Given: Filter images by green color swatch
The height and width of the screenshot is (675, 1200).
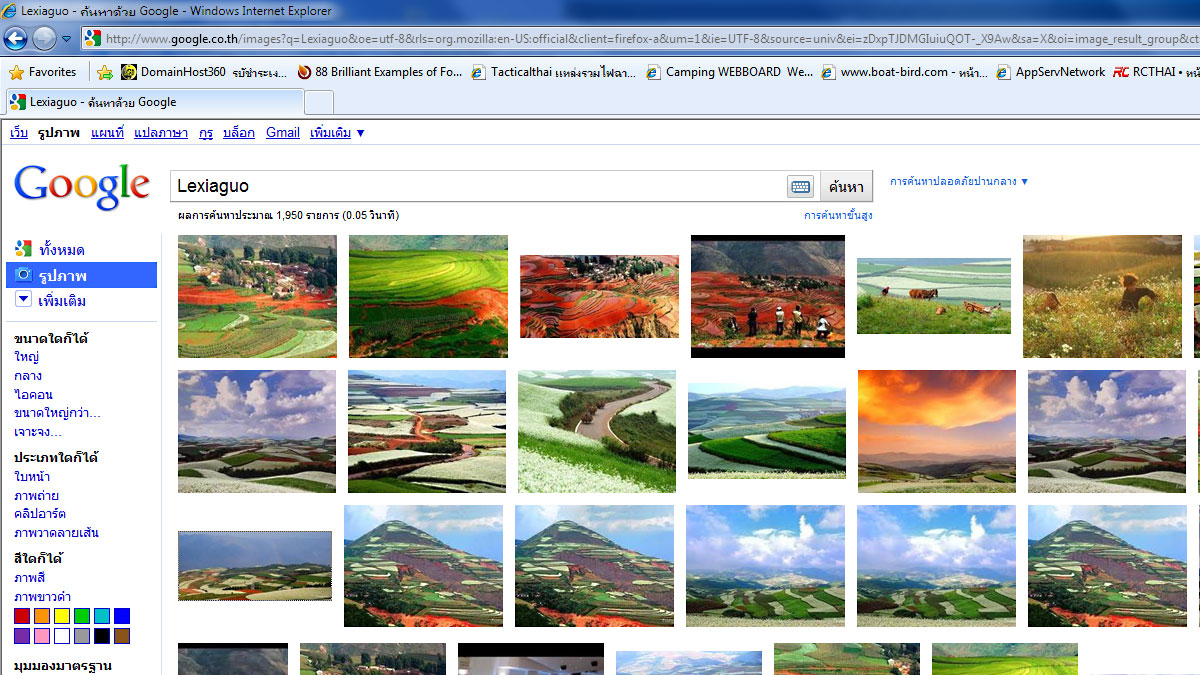Looking at the screenshot, I should click(82, 616).
